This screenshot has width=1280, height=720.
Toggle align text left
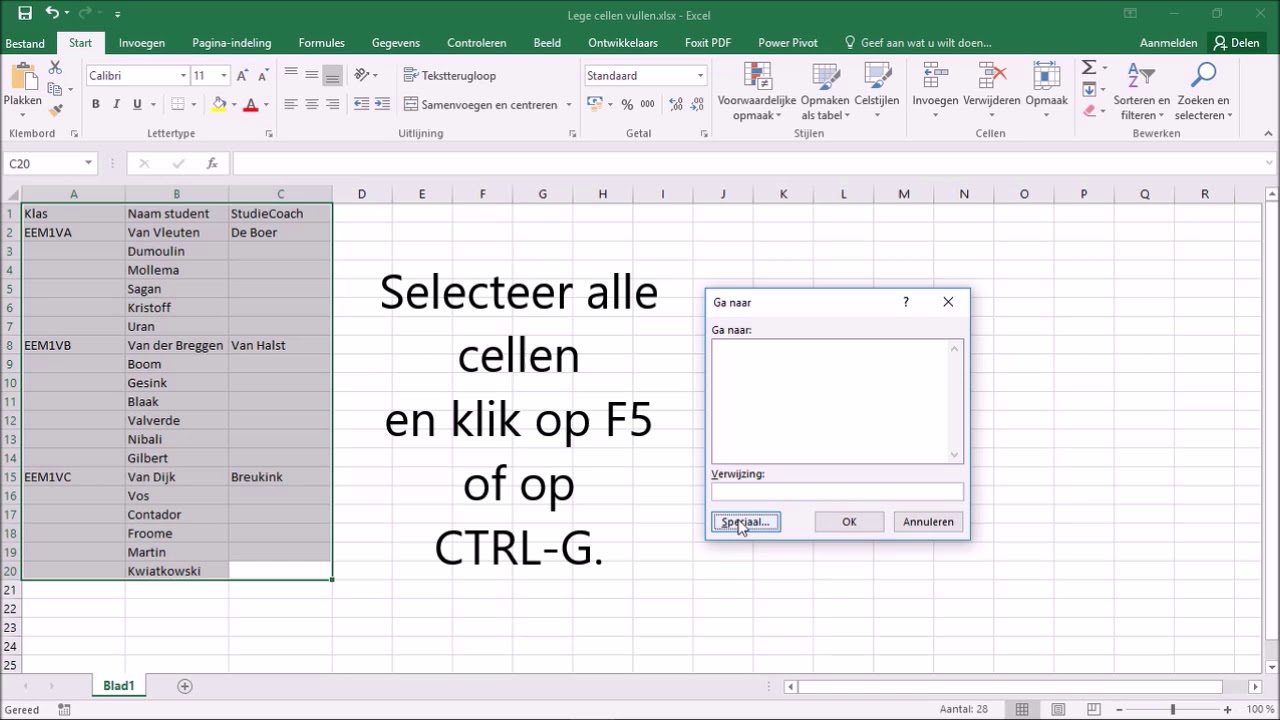[291, 104]
